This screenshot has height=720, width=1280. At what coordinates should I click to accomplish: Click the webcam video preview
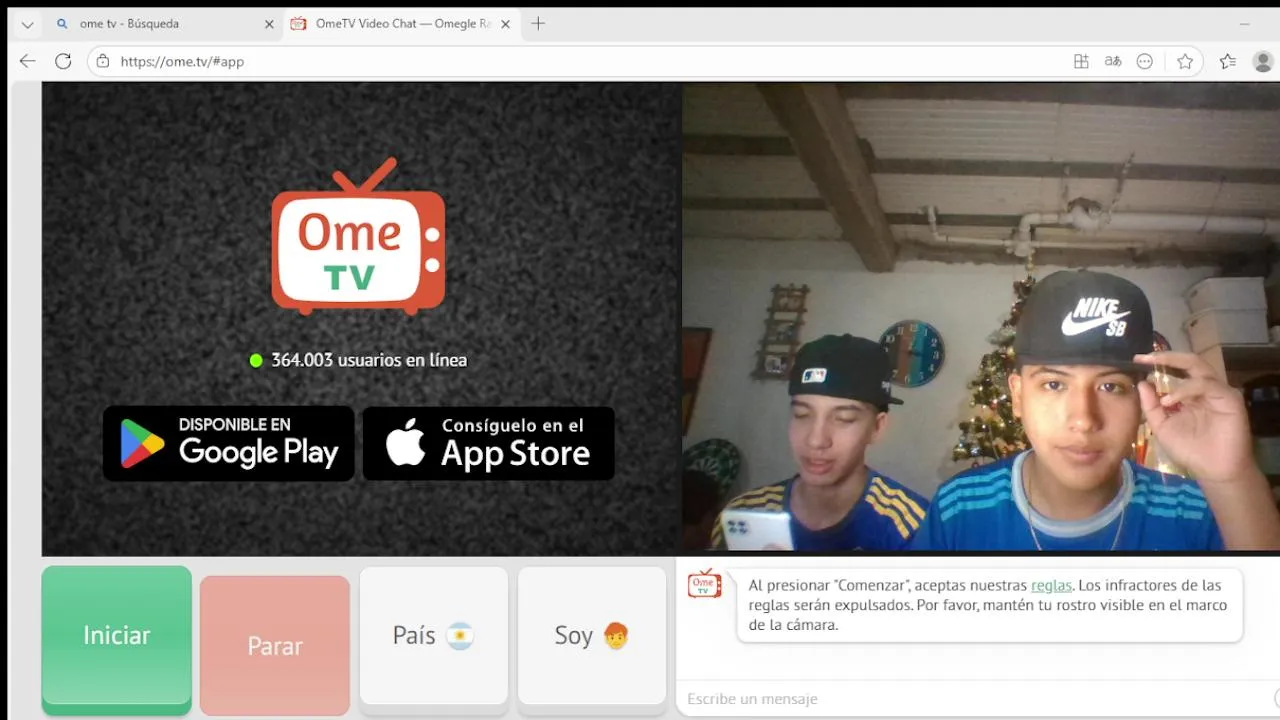(981, 317)
